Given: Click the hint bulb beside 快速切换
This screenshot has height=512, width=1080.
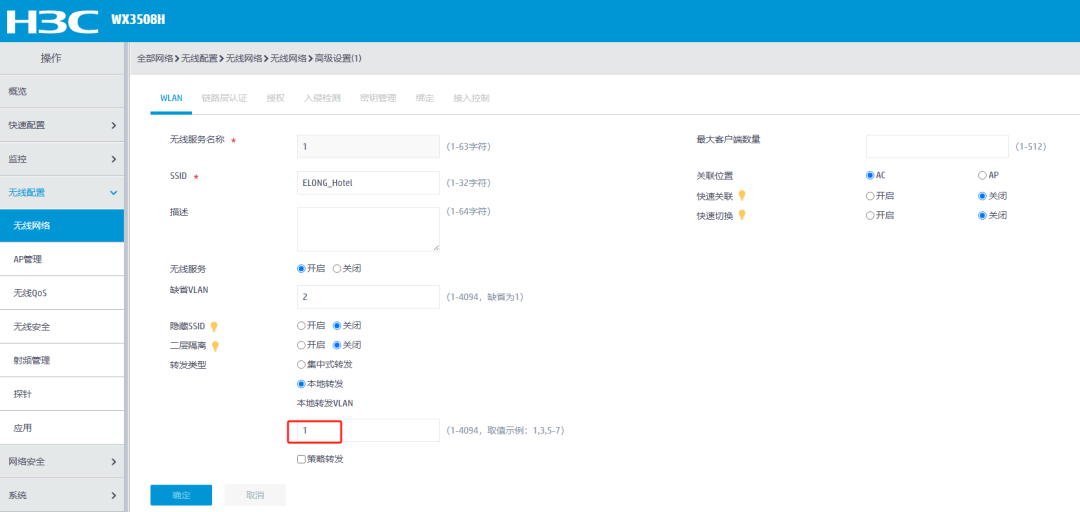Looking at the screenshot, I should (x=742, y=215).
